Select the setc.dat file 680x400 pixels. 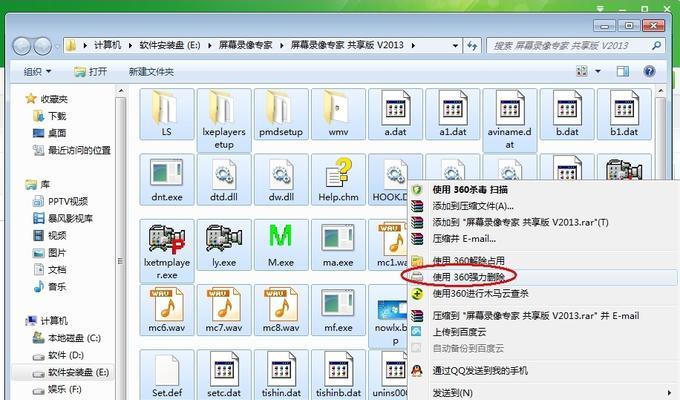point(224,375)
